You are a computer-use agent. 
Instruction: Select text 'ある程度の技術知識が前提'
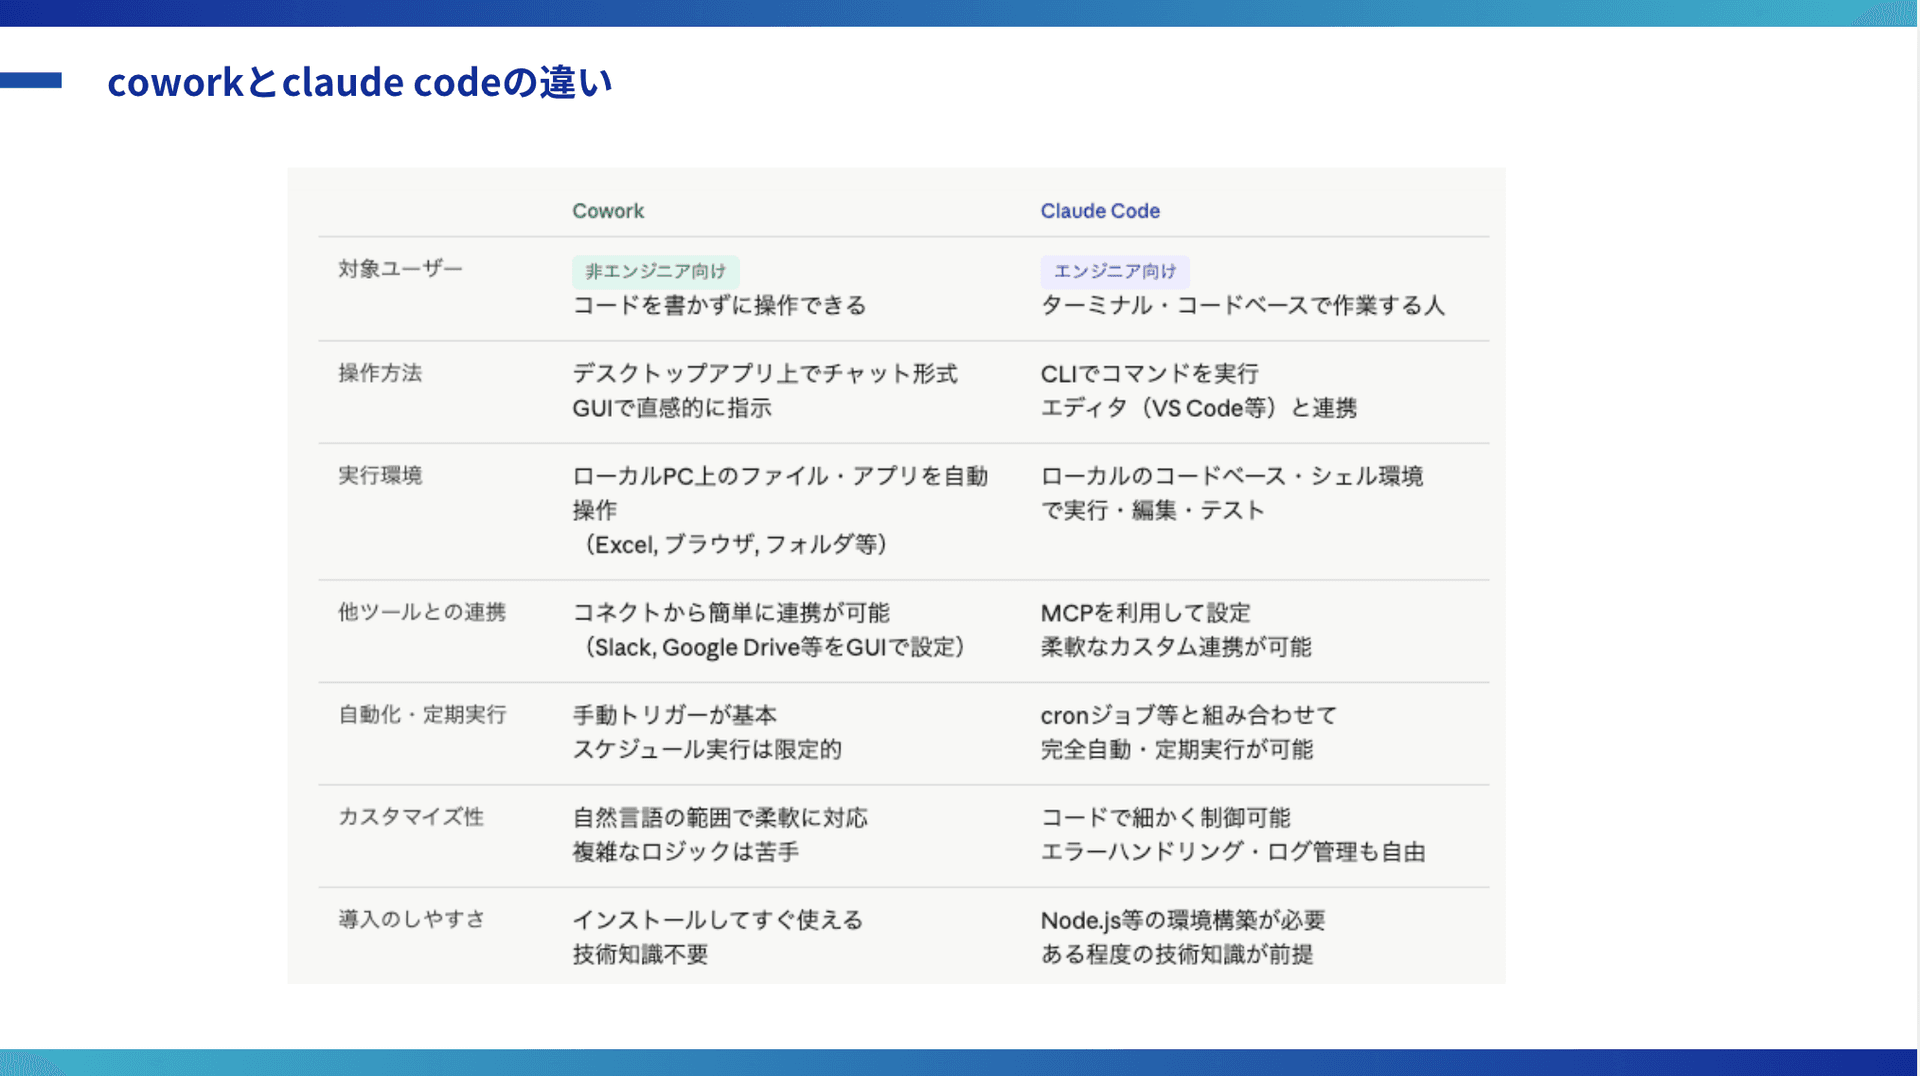[1177, 954]
